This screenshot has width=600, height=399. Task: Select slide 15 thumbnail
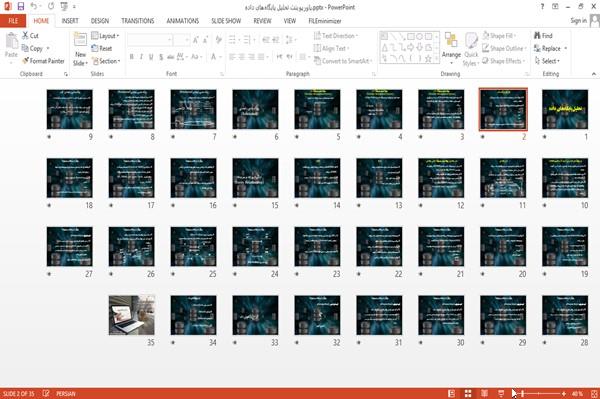click(x=255, y=178)
